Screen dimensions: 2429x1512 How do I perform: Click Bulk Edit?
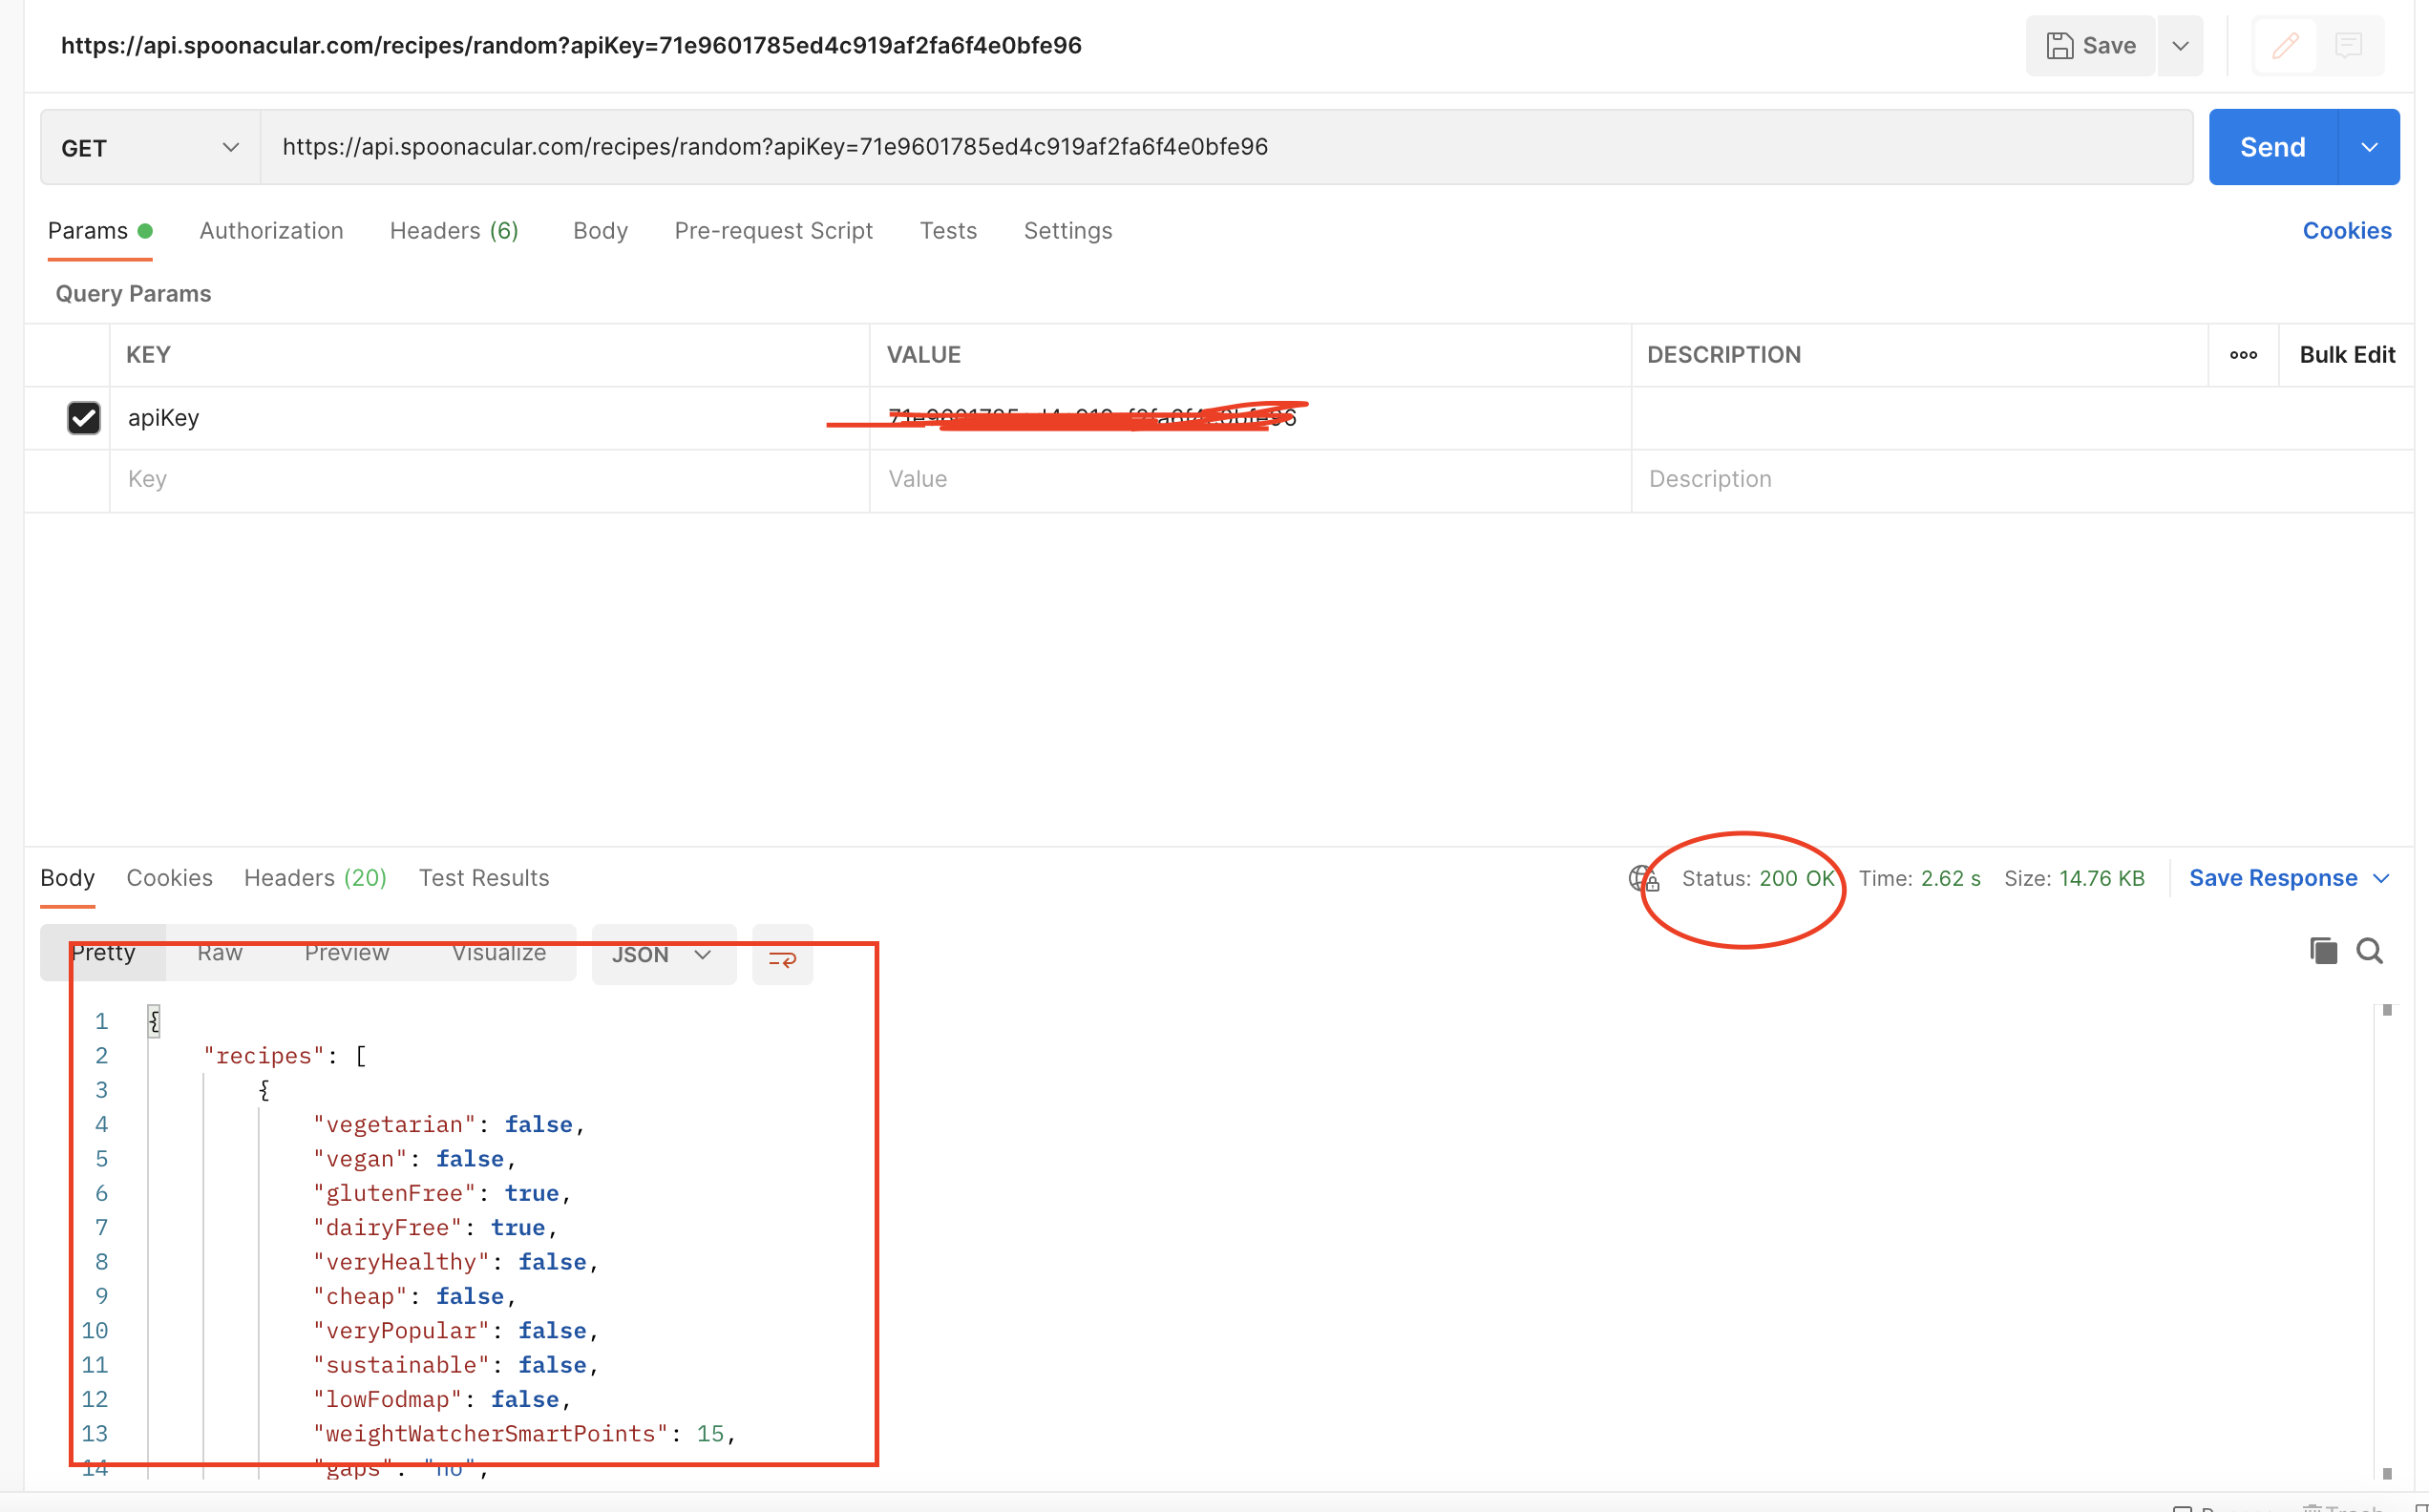point(2346,355)
